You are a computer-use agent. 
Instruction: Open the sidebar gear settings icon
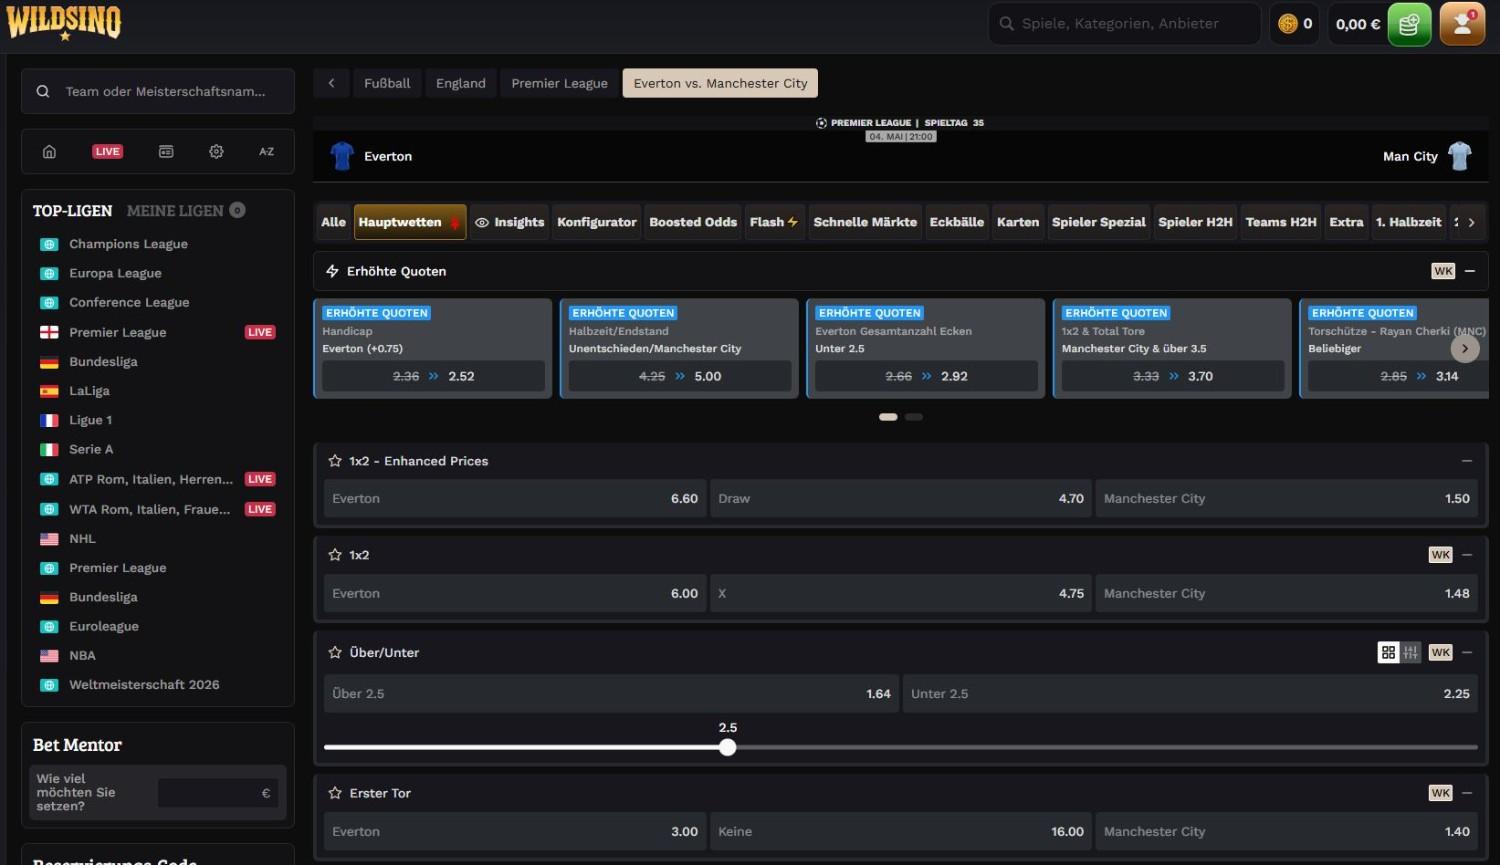pos(216,152)
